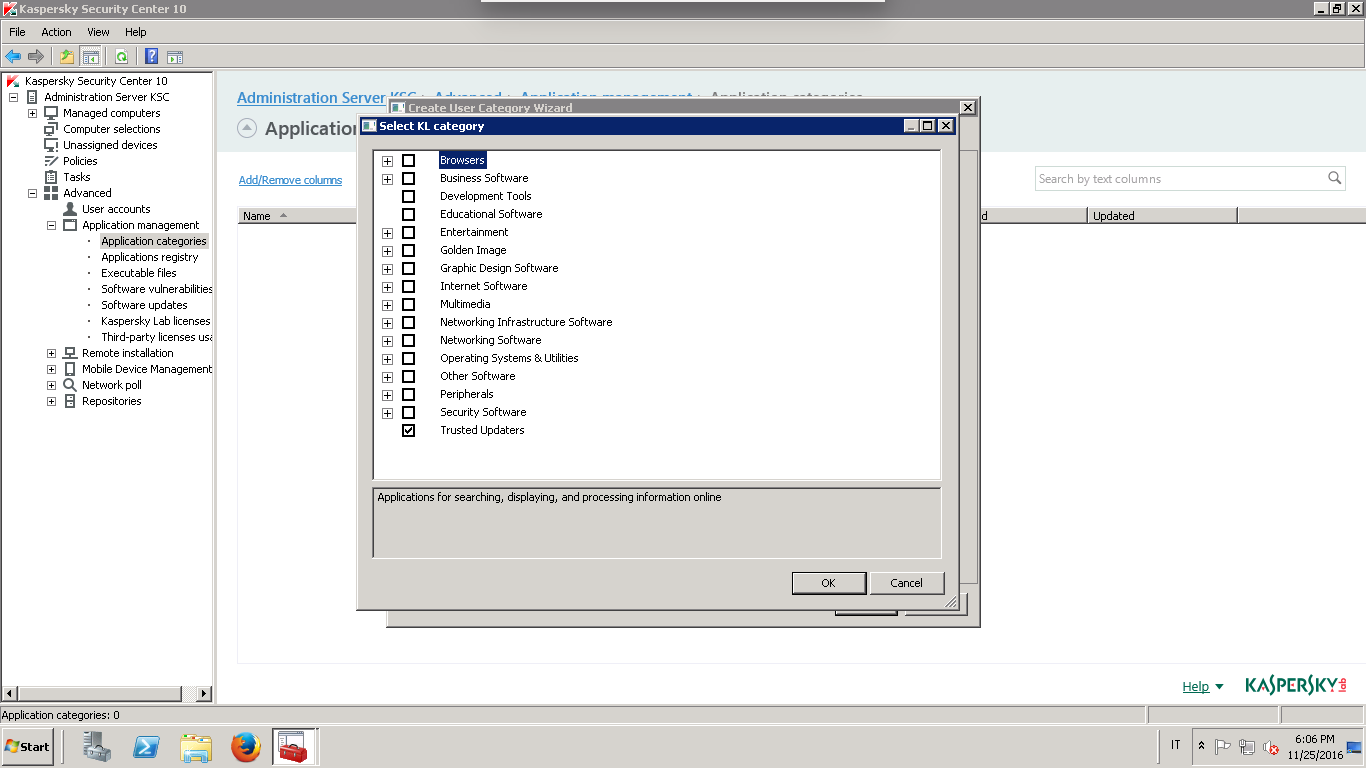Viewport: 1366px width, 768px height.
Task: Check the Browsers category checkbox
Action: tap(408, 160)
